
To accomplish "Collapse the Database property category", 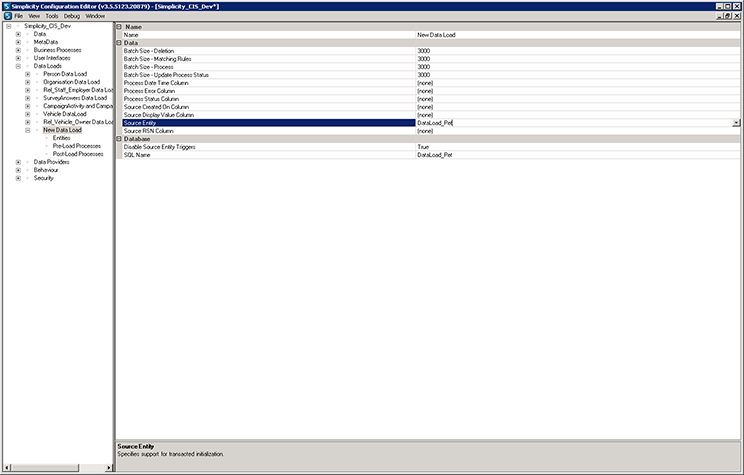I will point(119,139).
